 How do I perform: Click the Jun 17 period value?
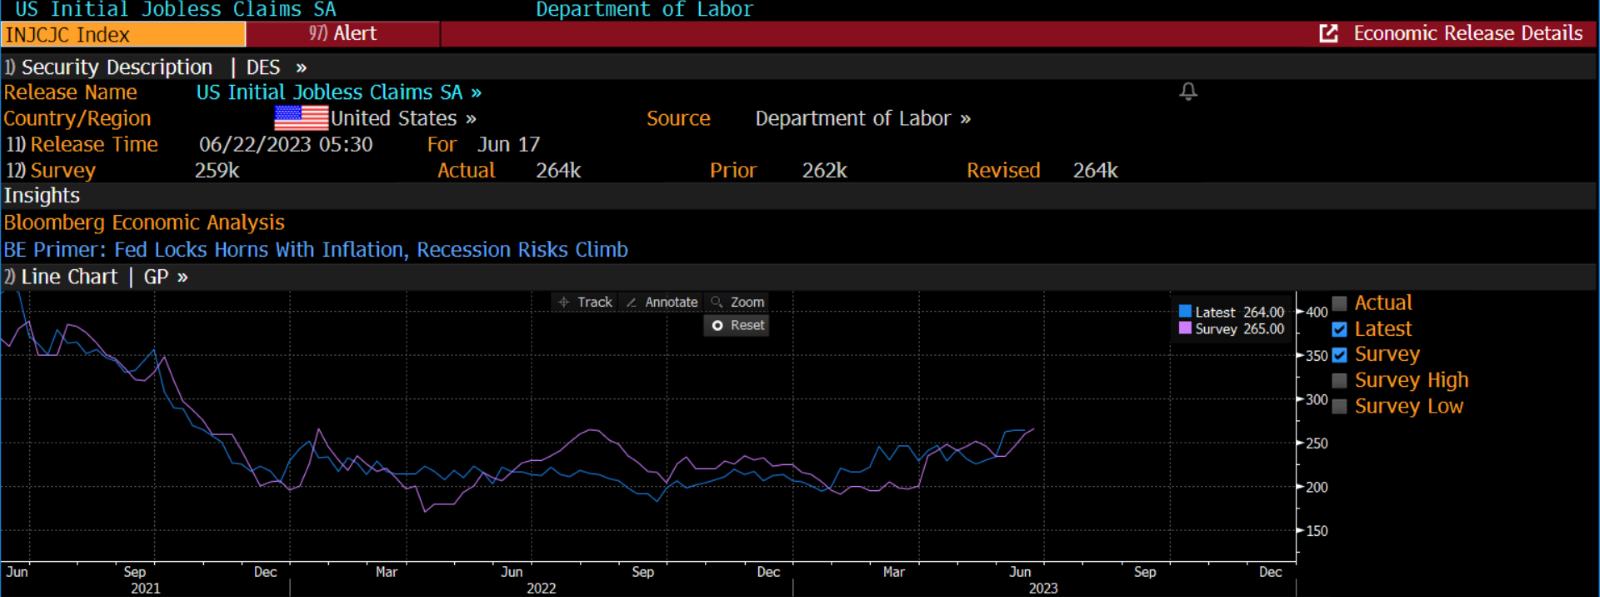coord(508,144)
